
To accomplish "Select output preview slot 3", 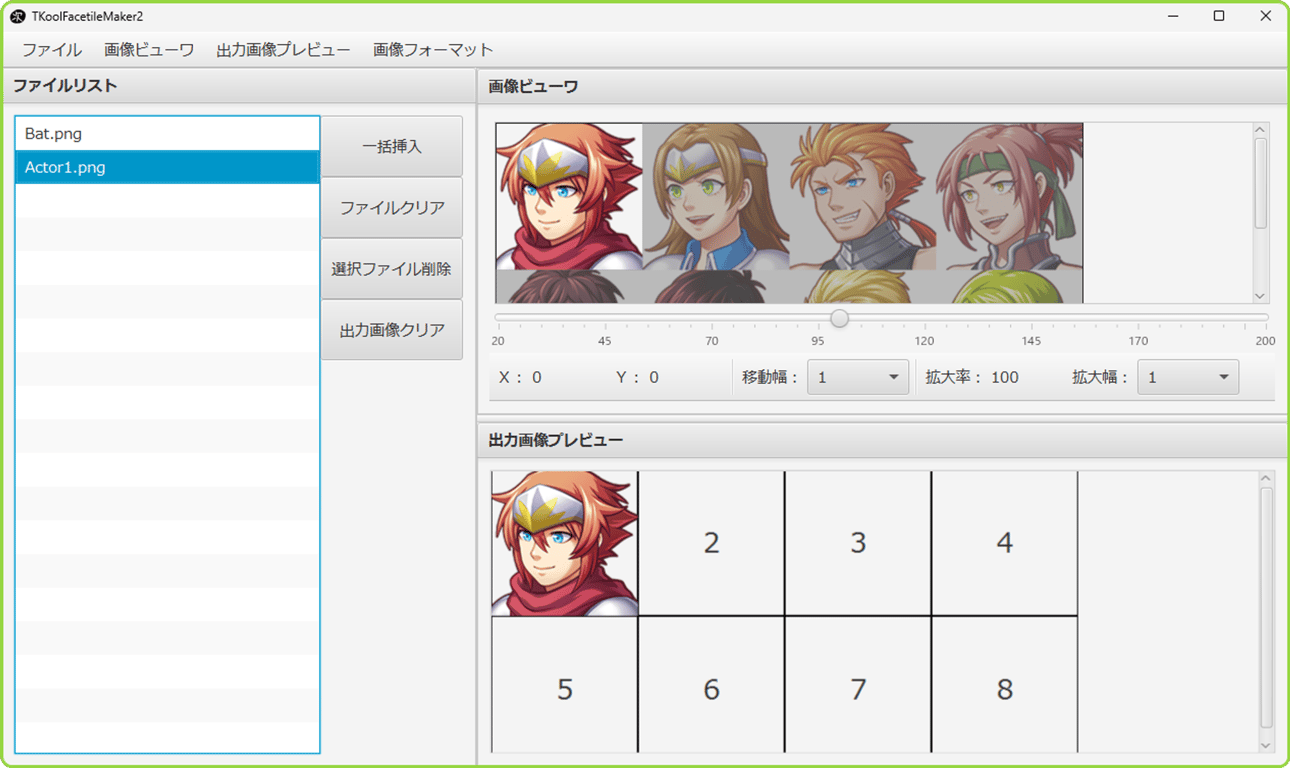I will tap(858, 543).
